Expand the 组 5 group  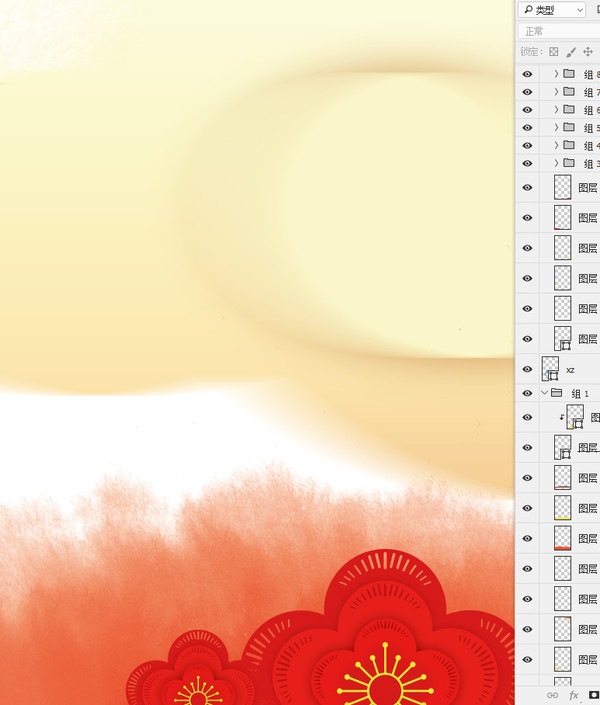pyautogui.click(x=556, y=127)
